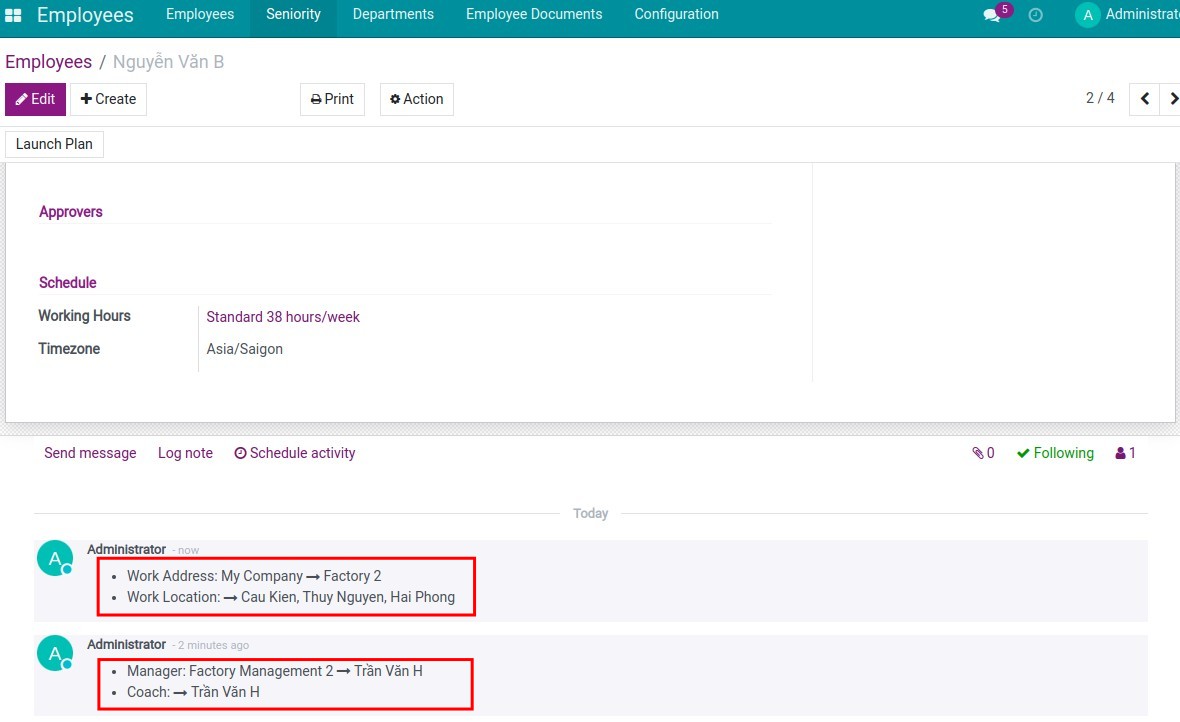Open the Action dropdown menu
The image size is (1180, 722).
click(x=416, y=99)
